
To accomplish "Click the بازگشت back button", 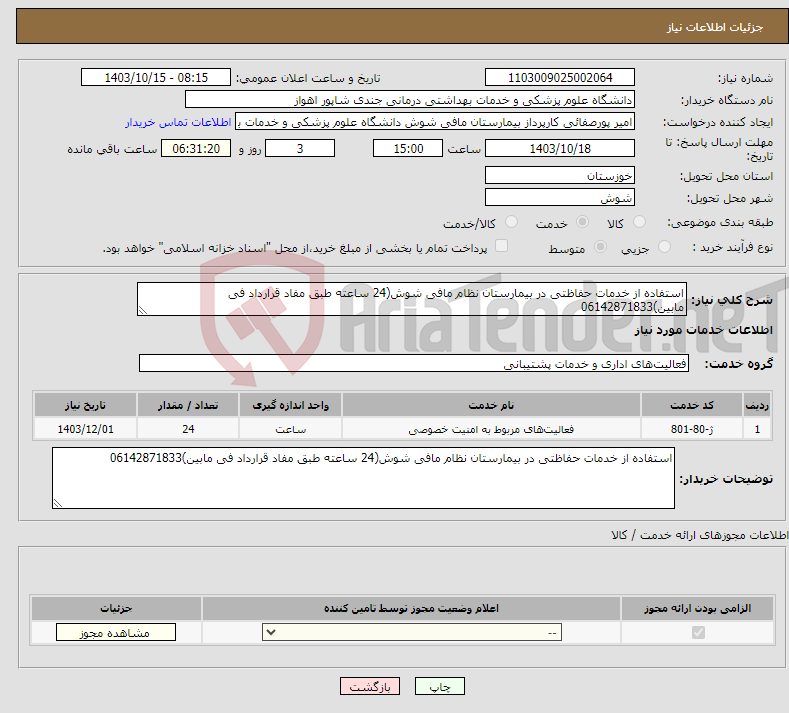I will click(370, 686).
